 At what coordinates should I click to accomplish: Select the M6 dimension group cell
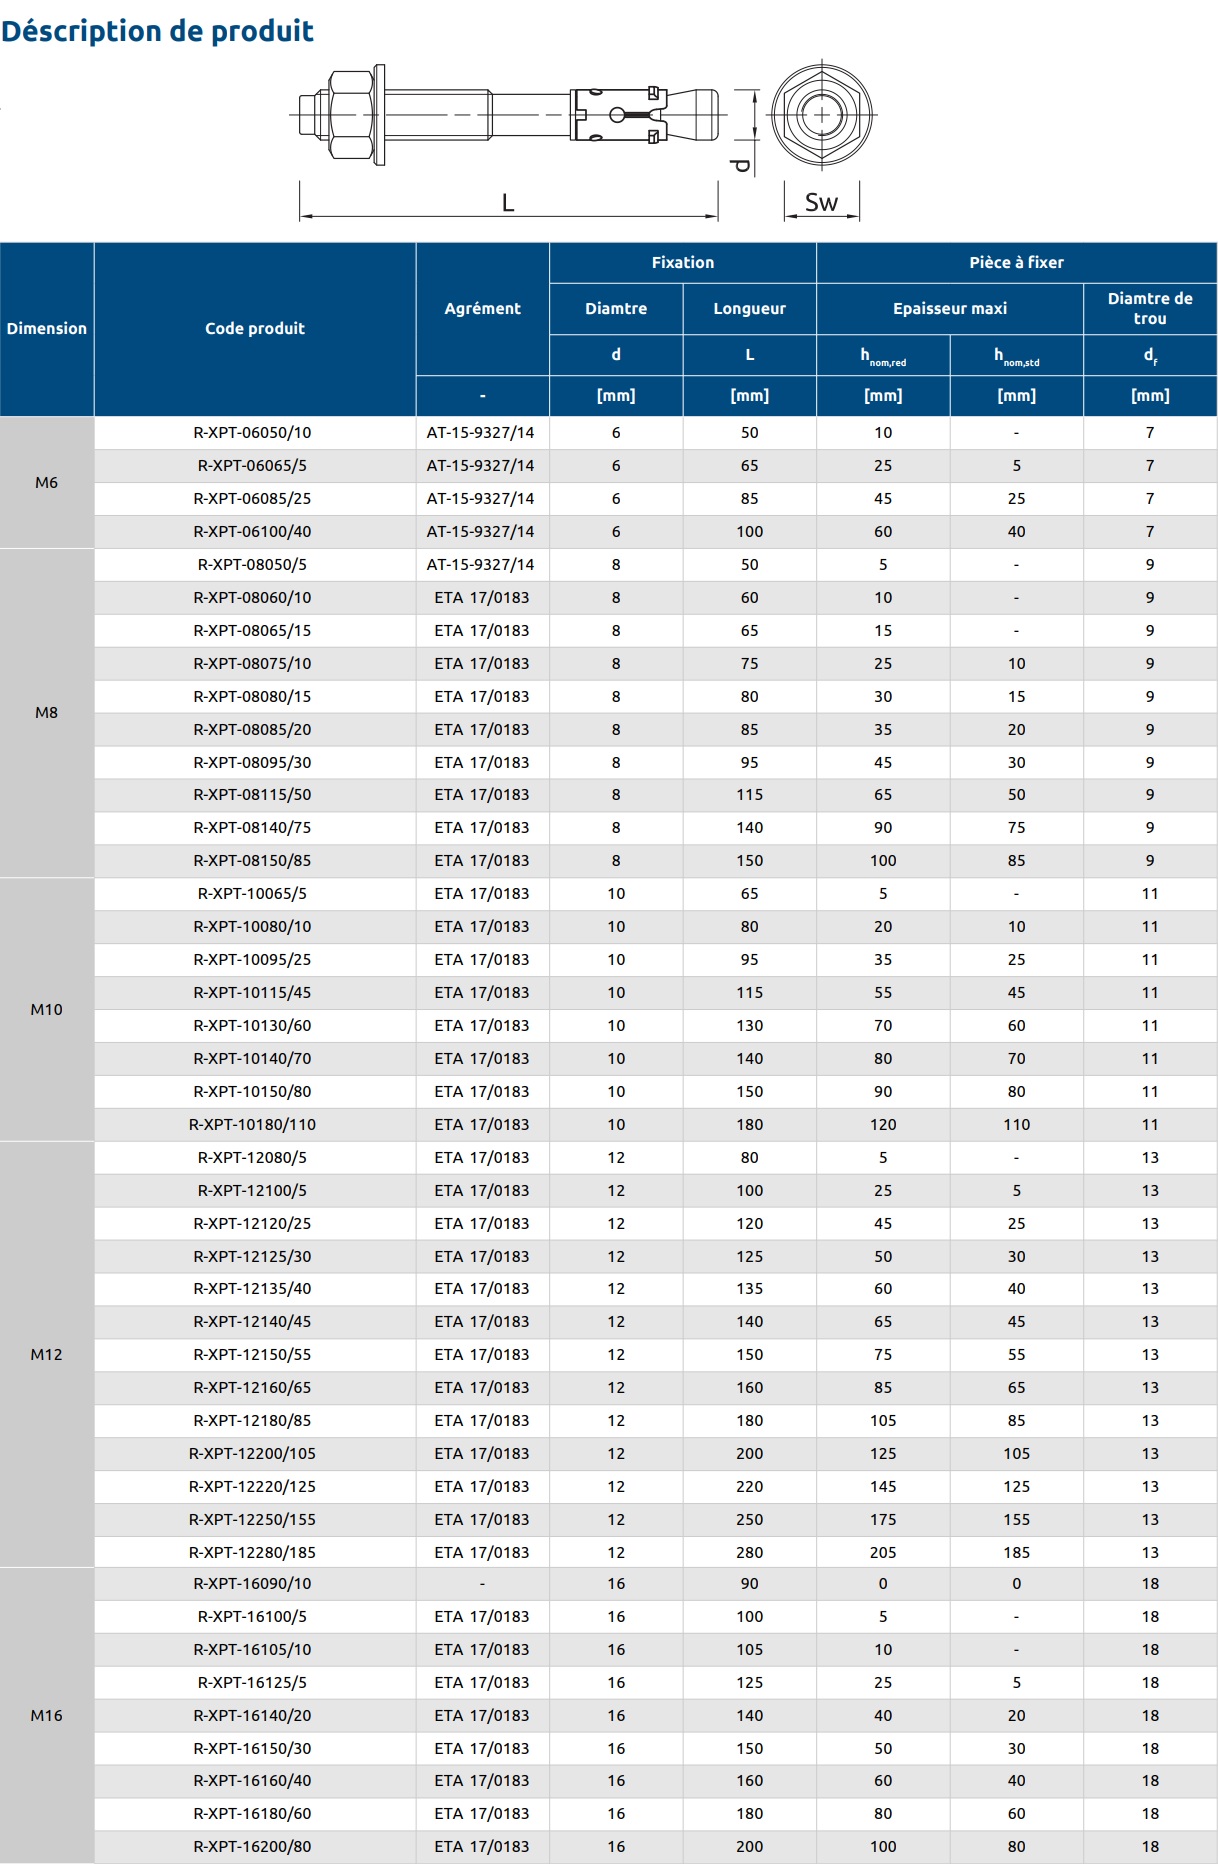coord(47,482)
